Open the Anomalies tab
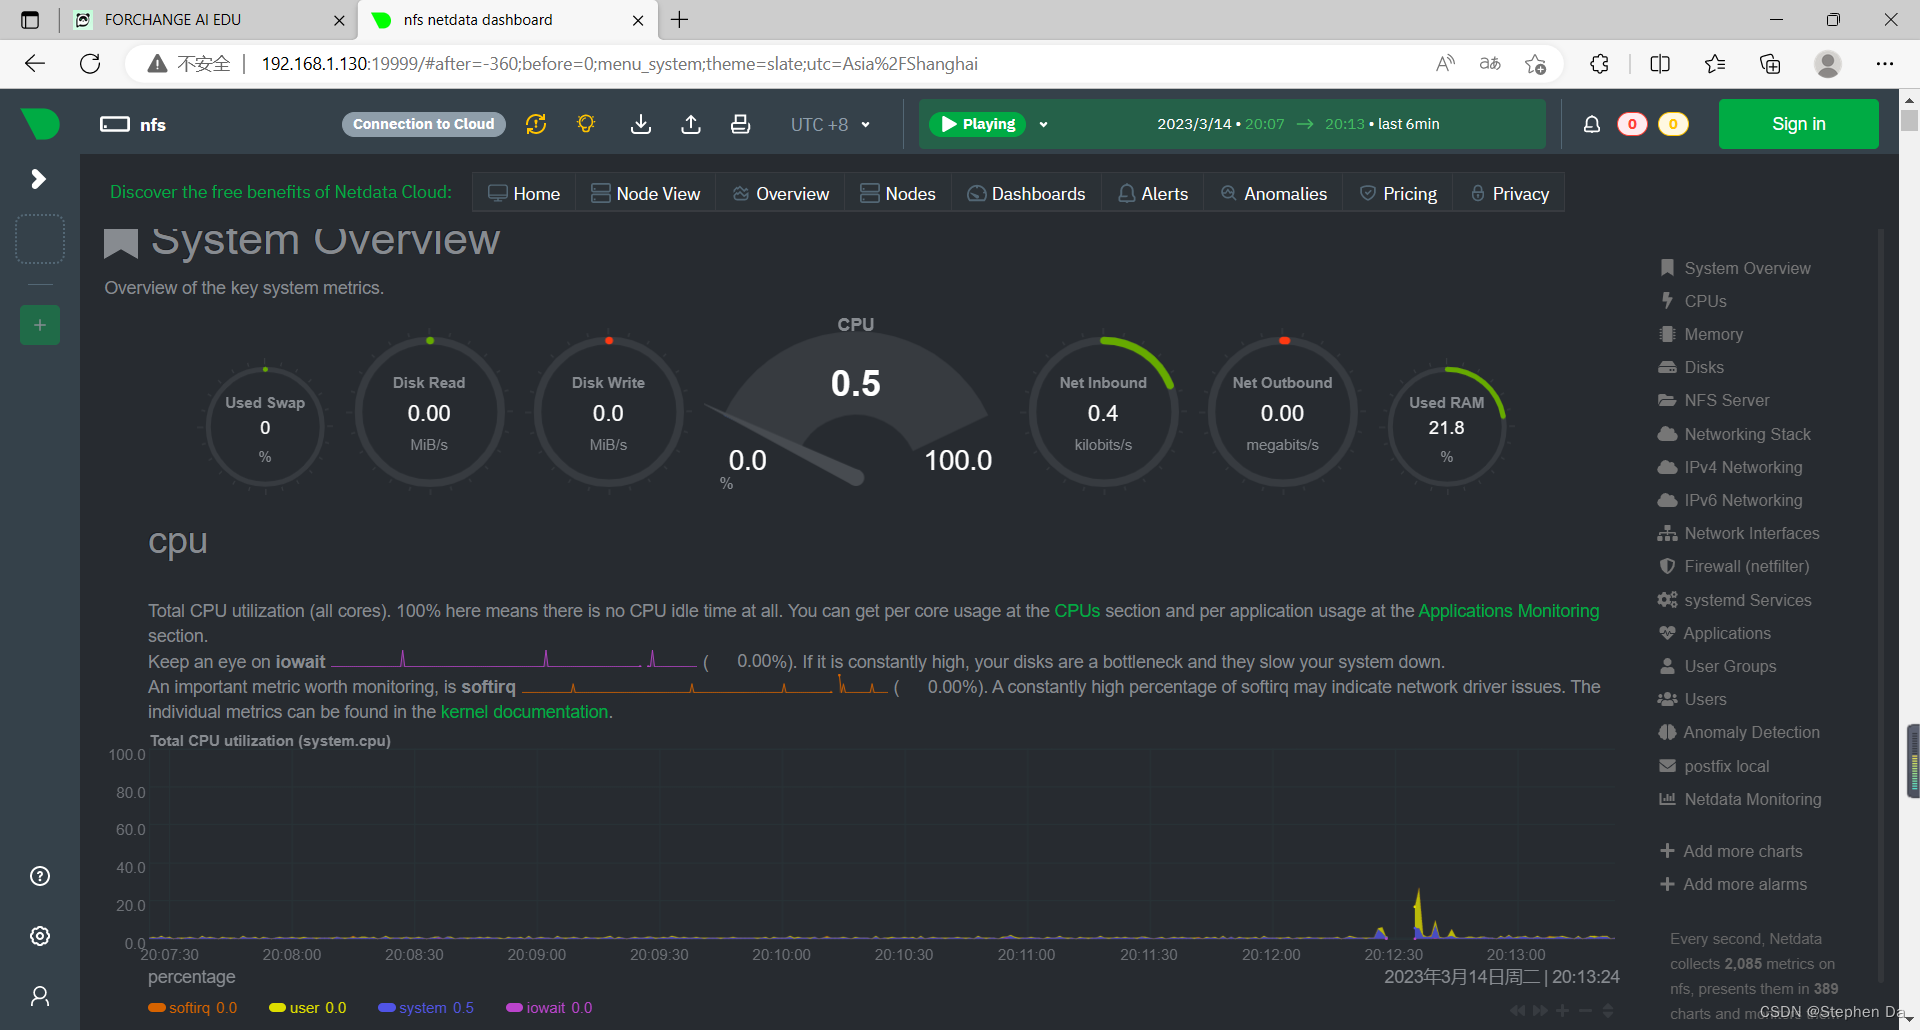This screenshot has width=1920, height=1030. coord(1274,193)
